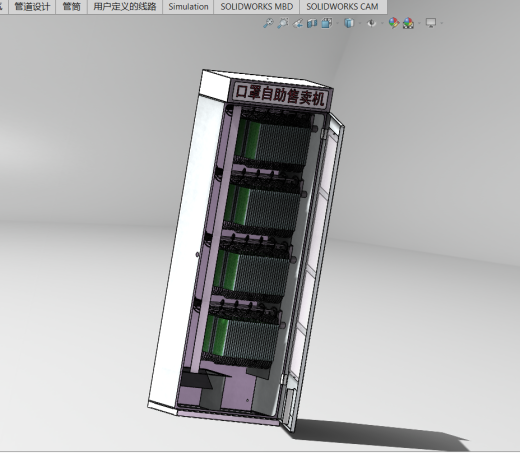Expand the Apply Scene dropdown arrow

tap(419, 23)
